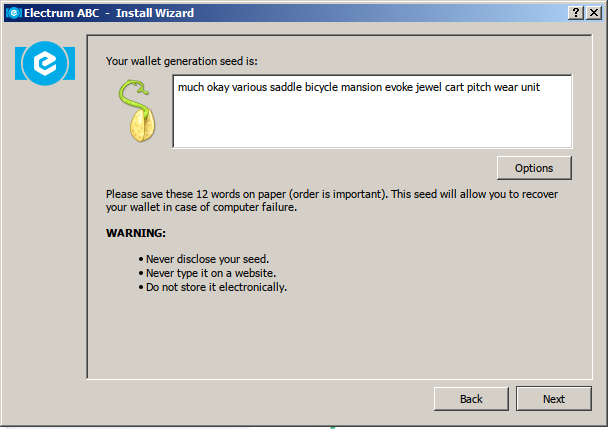The height and width of the screenshot is (429, 608).
Task: Click the "Do not store it electronically." bullet
Action: pyautogui.click(x=212, y=287)
